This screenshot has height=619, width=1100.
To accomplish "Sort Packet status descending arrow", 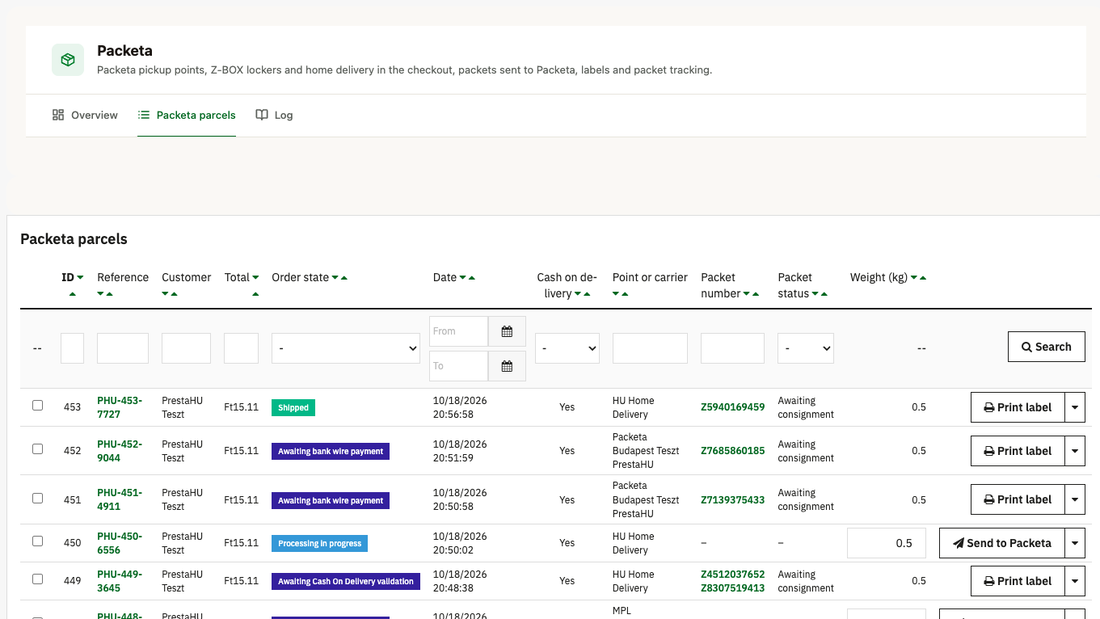I will click(815, 294).
